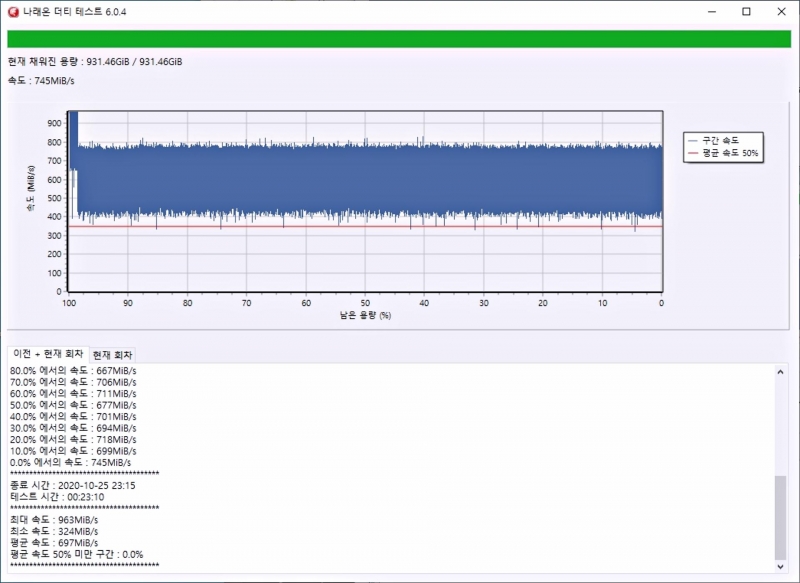Select log line '70.0% 에서의 속도 : 706MiB/s'
The height and width of the screenshot is (583, 800).
pyautogui.click(x=73, y=382)
